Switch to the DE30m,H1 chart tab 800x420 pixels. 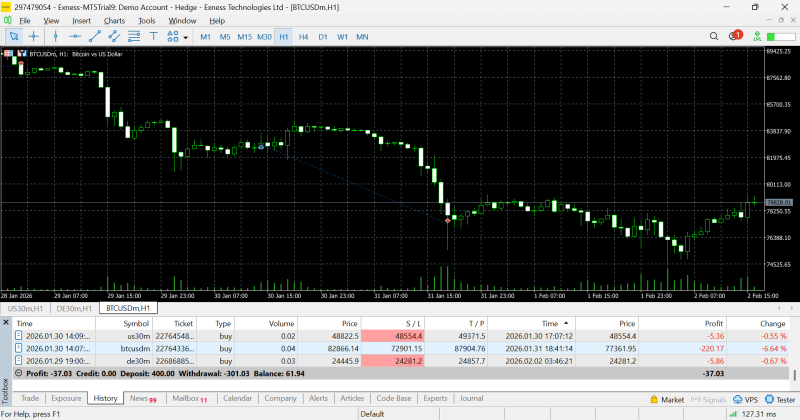[x=74, y=308]
